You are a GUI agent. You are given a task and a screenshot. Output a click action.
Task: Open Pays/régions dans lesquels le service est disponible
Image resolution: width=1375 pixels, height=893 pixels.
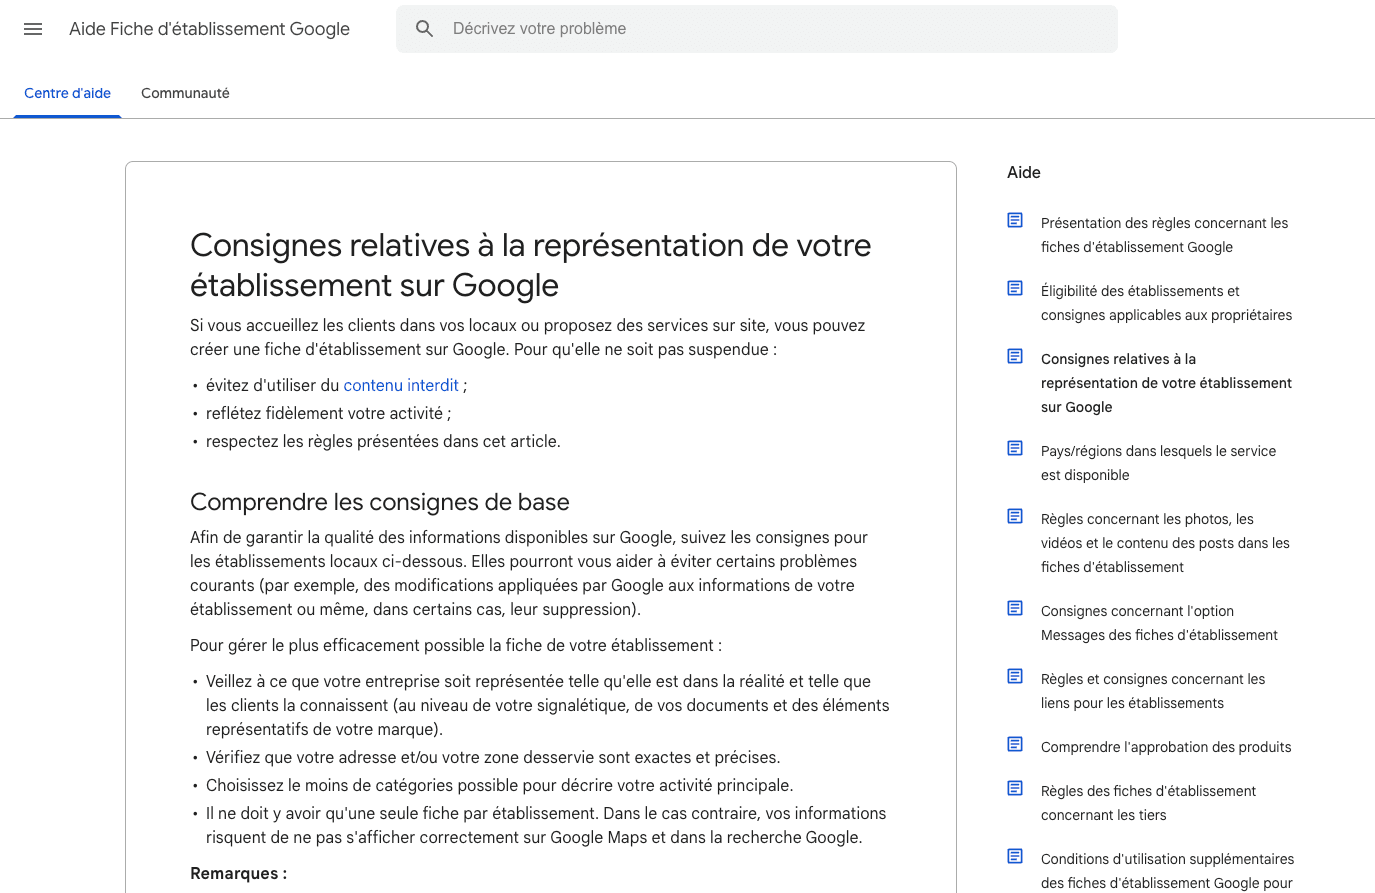tap(1158, 463)
